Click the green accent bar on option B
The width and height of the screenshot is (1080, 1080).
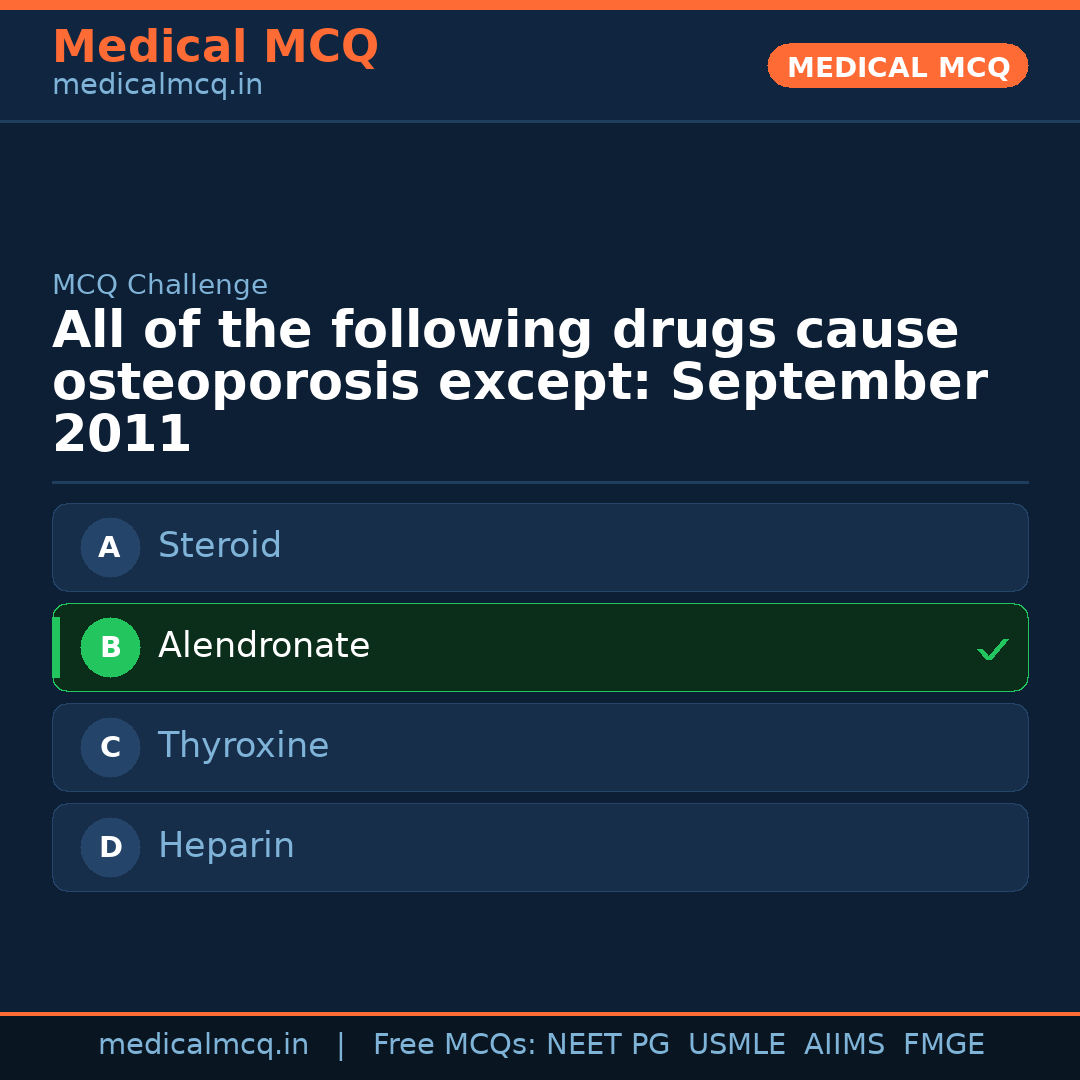(x=56, y=647)
